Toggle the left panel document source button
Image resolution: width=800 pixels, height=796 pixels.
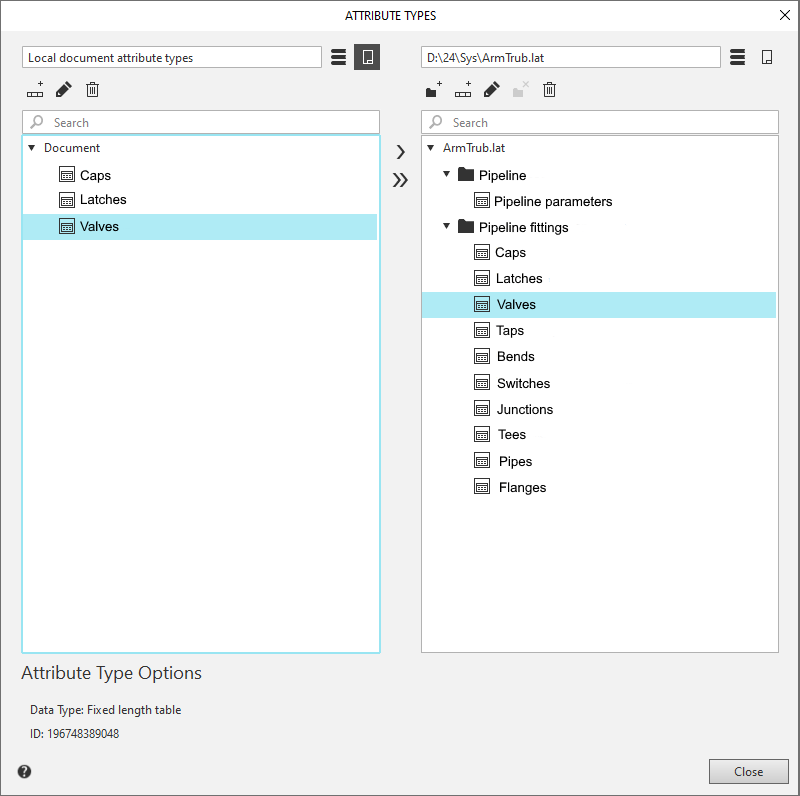367,57
